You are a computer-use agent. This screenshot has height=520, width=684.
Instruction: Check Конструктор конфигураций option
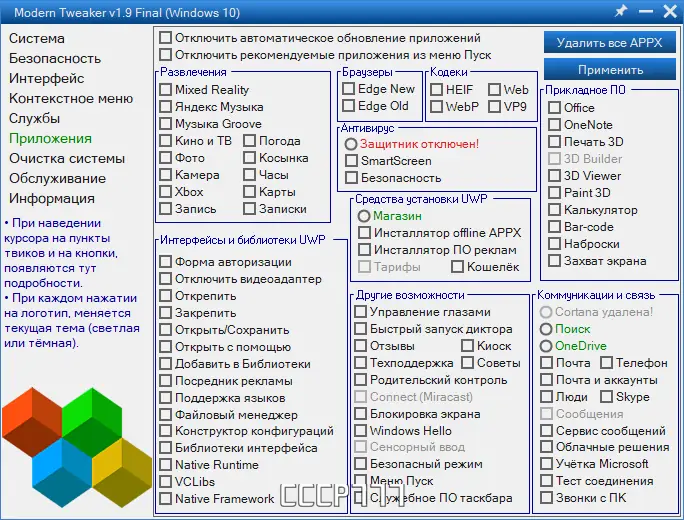165,431
